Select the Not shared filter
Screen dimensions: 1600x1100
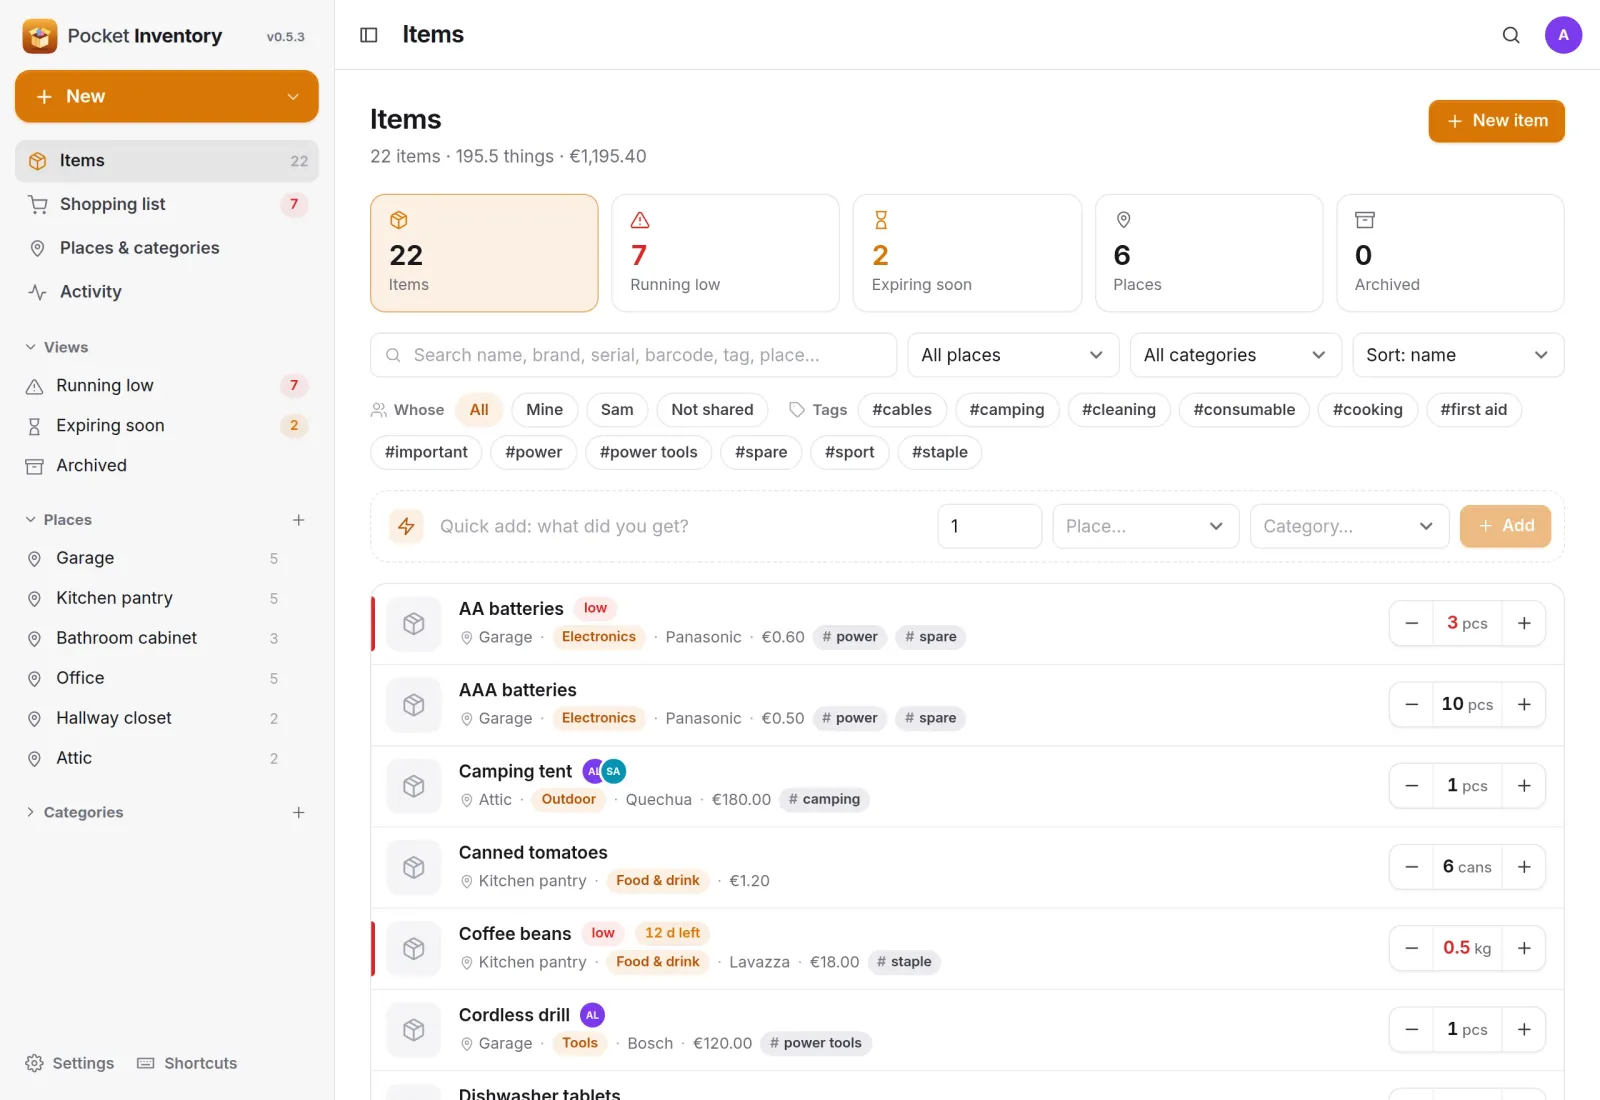point(712,410)
